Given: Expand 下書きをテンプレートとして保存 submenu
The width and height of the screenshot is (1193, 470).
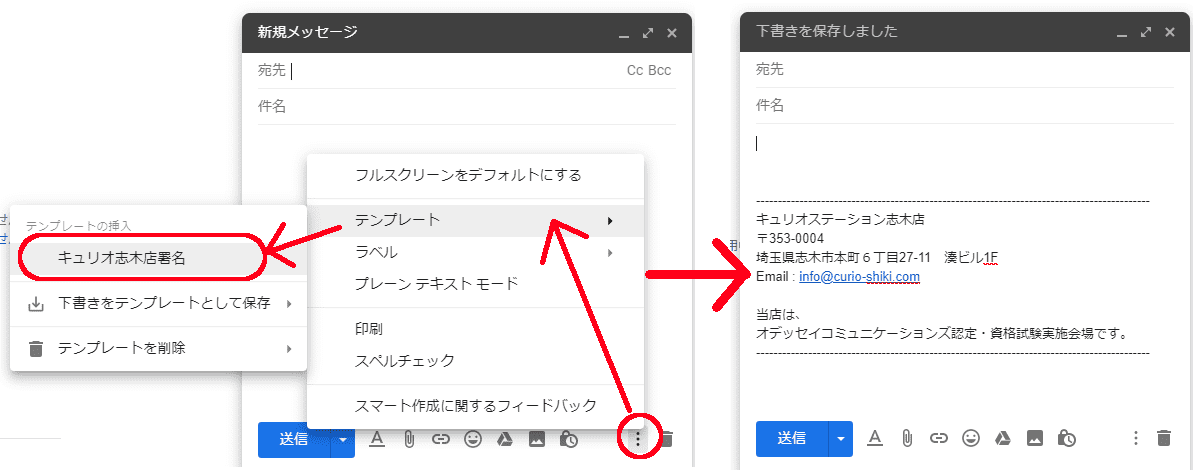Looking at the screenshot, I should pyautogui.click(x=158, y=304).
